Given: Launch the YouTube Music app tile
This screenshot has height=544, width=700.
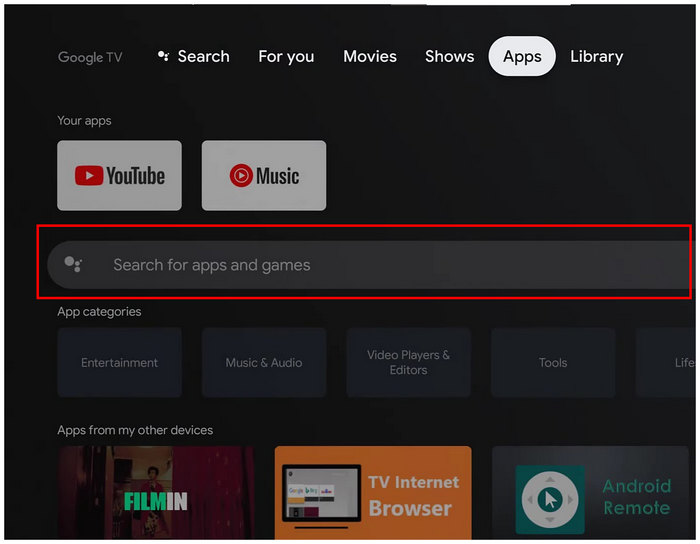Looking at the screenshot, I should (264, 175).
